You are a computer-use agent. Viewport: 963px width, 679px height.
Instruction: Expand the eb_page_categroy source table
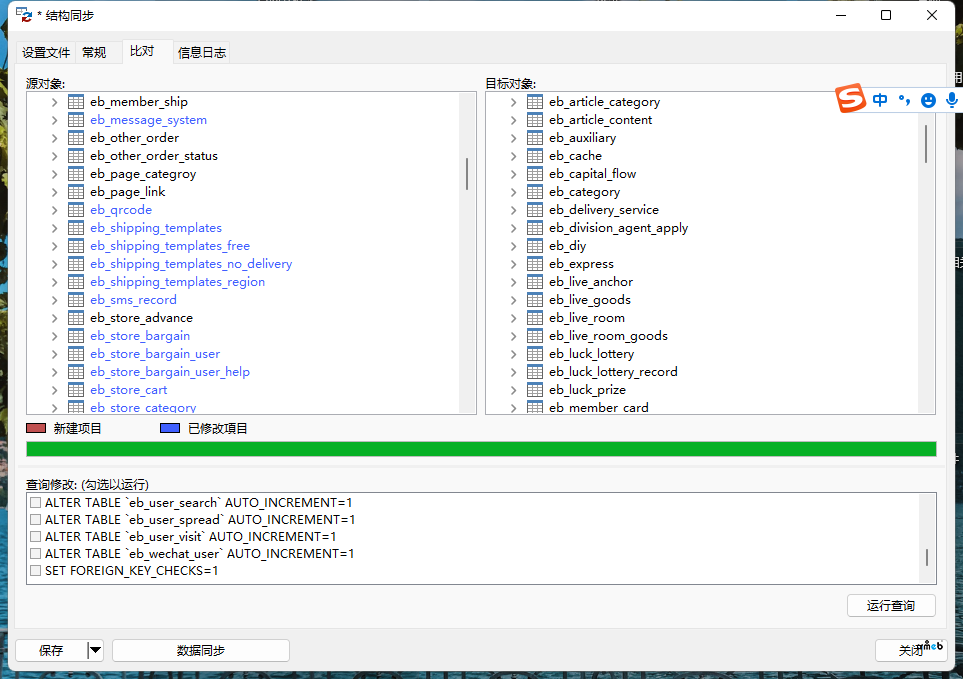point(55,174)
